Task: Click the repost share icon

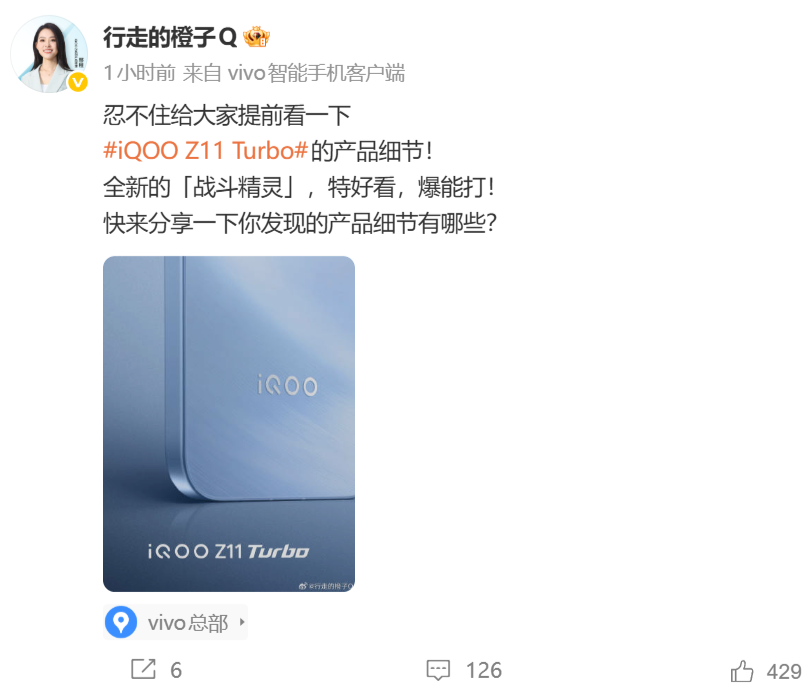Action: pyautogui.click(x=143, y=669)
